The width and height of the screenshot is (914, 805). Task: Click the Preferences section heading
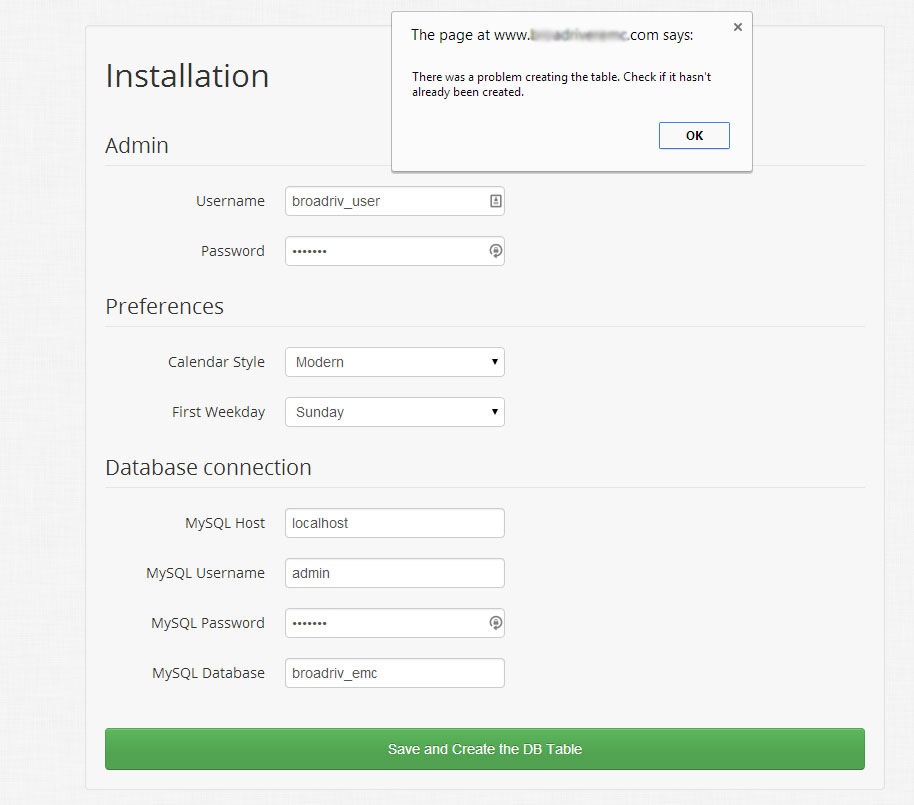[164, 307]
